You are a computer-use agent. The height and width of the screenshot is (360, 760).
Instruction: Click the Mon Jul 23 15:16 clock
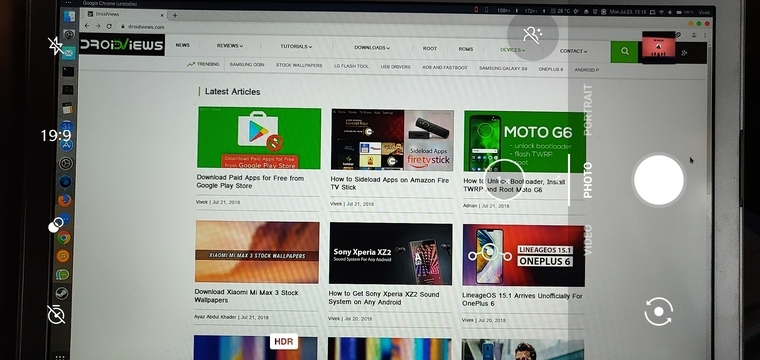(x=628, y=11)
